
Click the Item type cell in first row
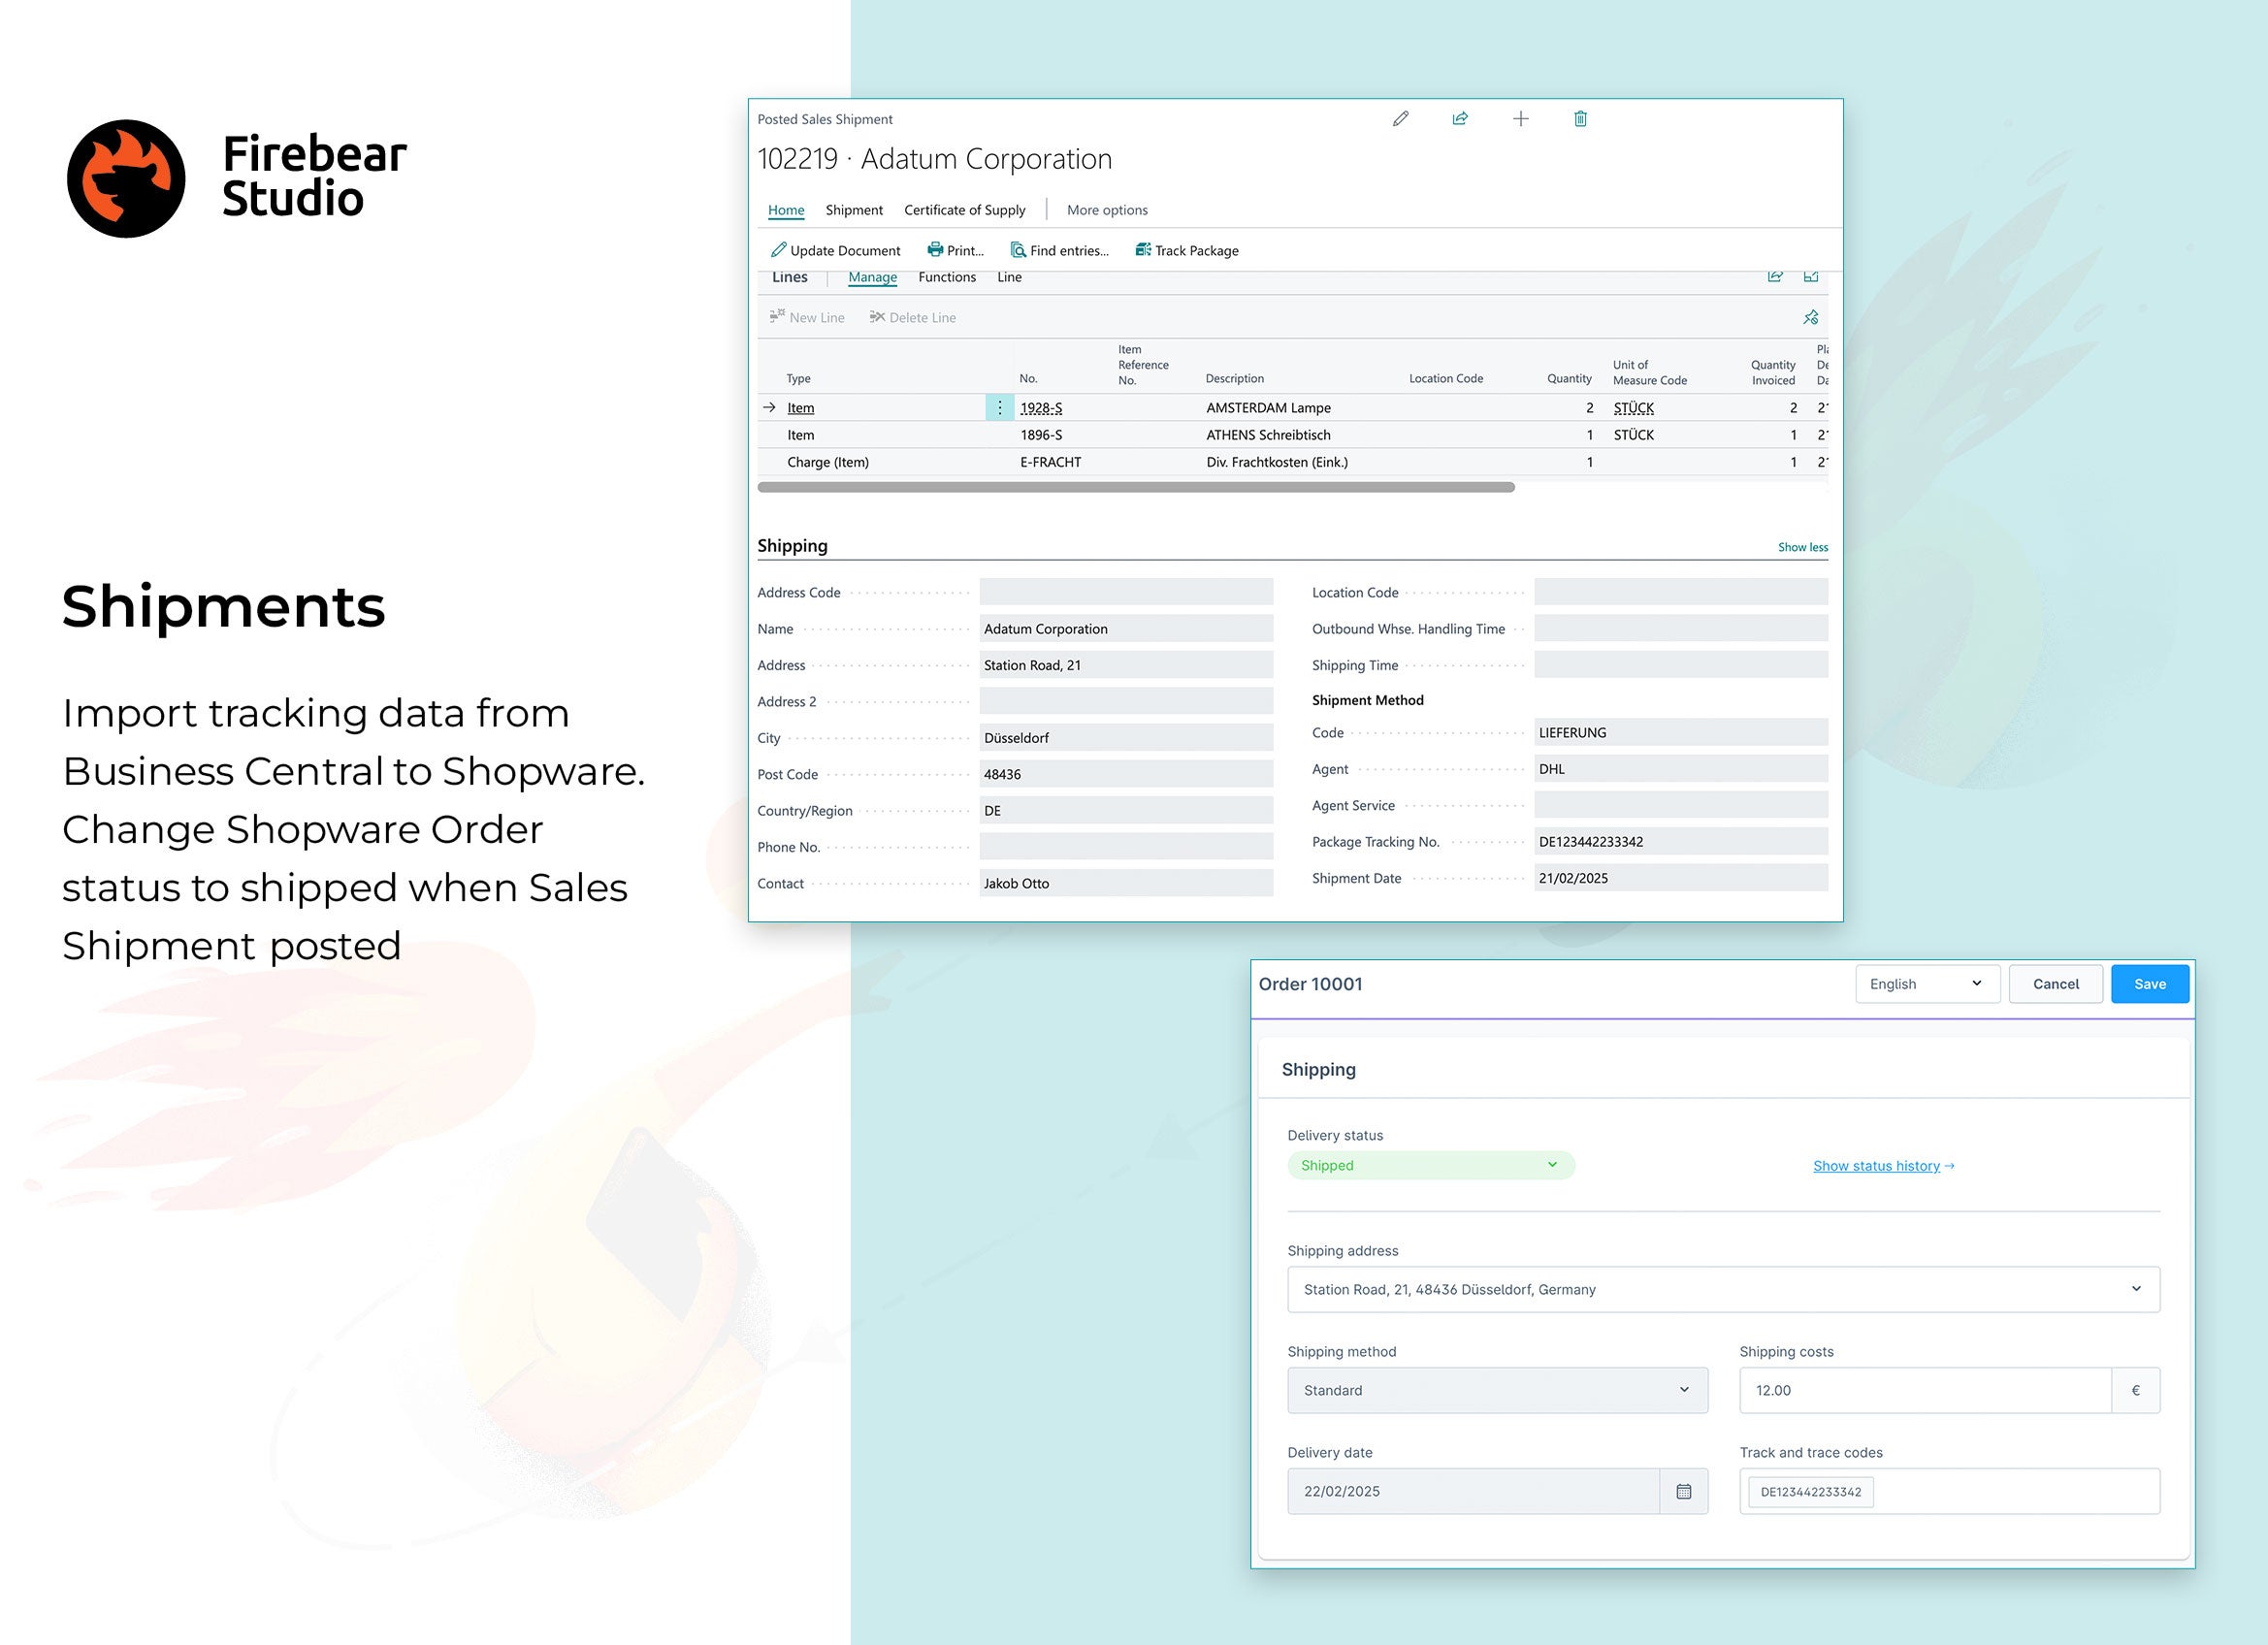(800, 408)
